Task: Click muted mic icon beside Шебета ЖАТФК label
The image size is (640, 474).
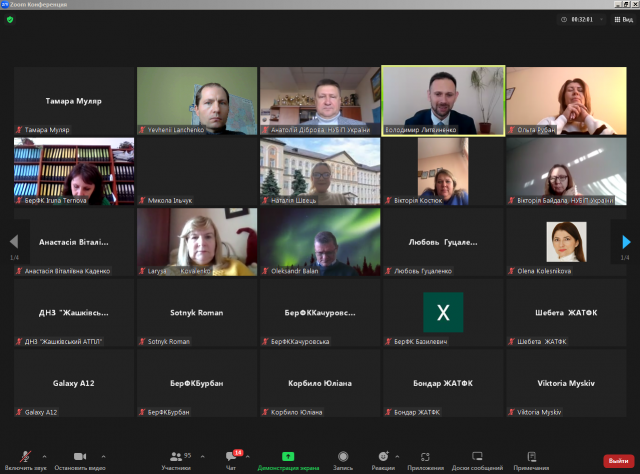Action: point(511,341)
